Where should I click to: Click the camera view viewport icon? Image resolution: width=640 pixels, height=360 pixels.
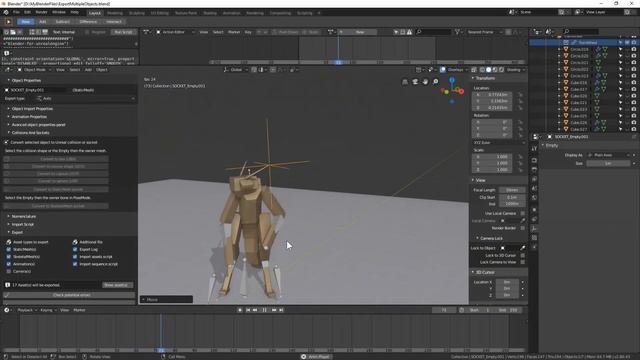[x=415, y=82]
